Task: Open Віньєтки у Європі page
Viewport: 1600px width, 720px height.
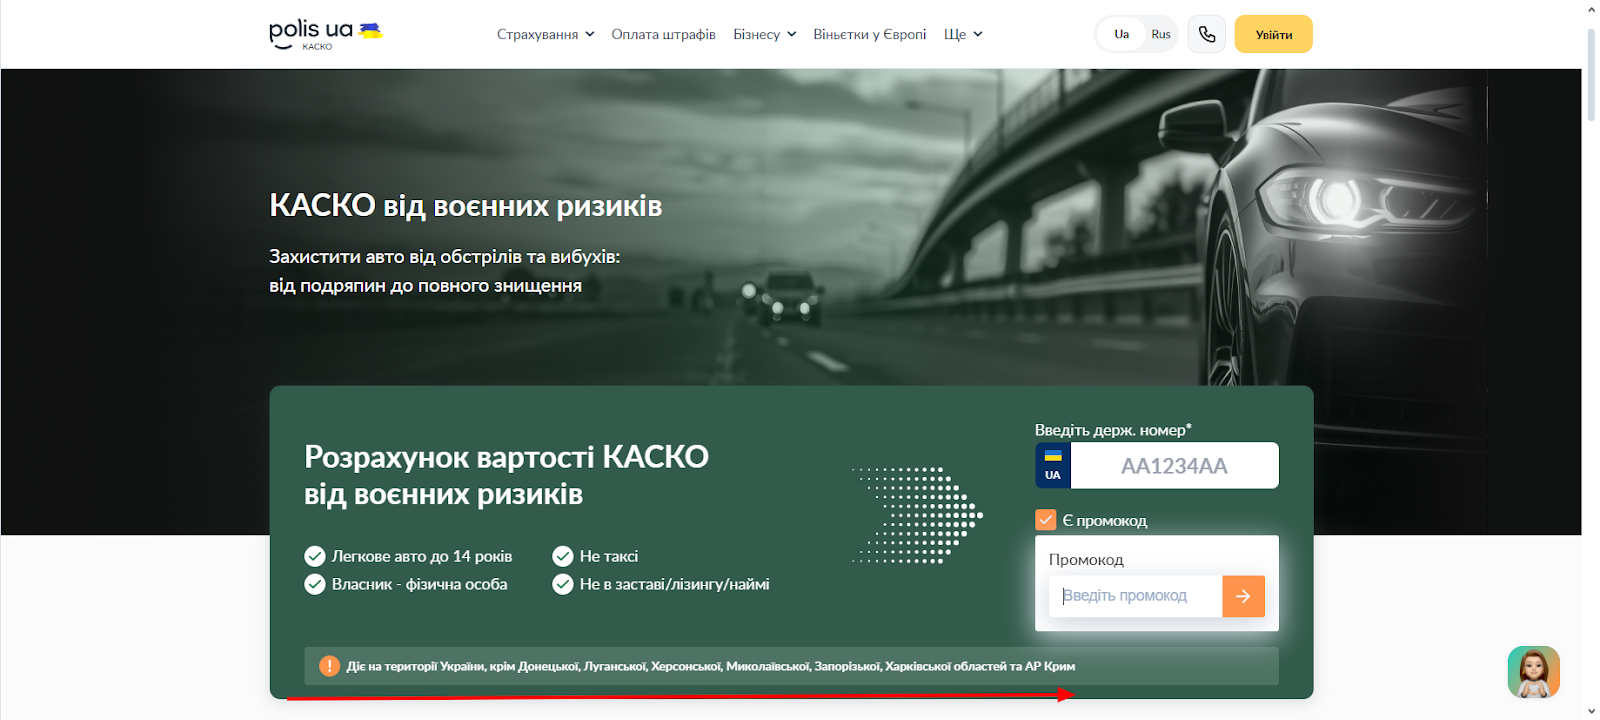Action: [x=870, y=34]
